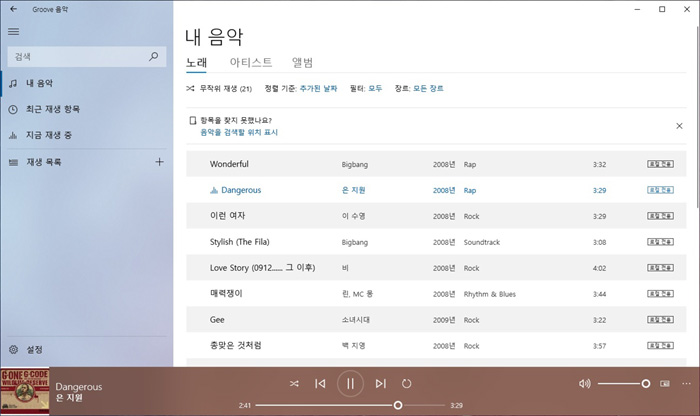Go back using the top-left arrow

click(x=13, y=9)
